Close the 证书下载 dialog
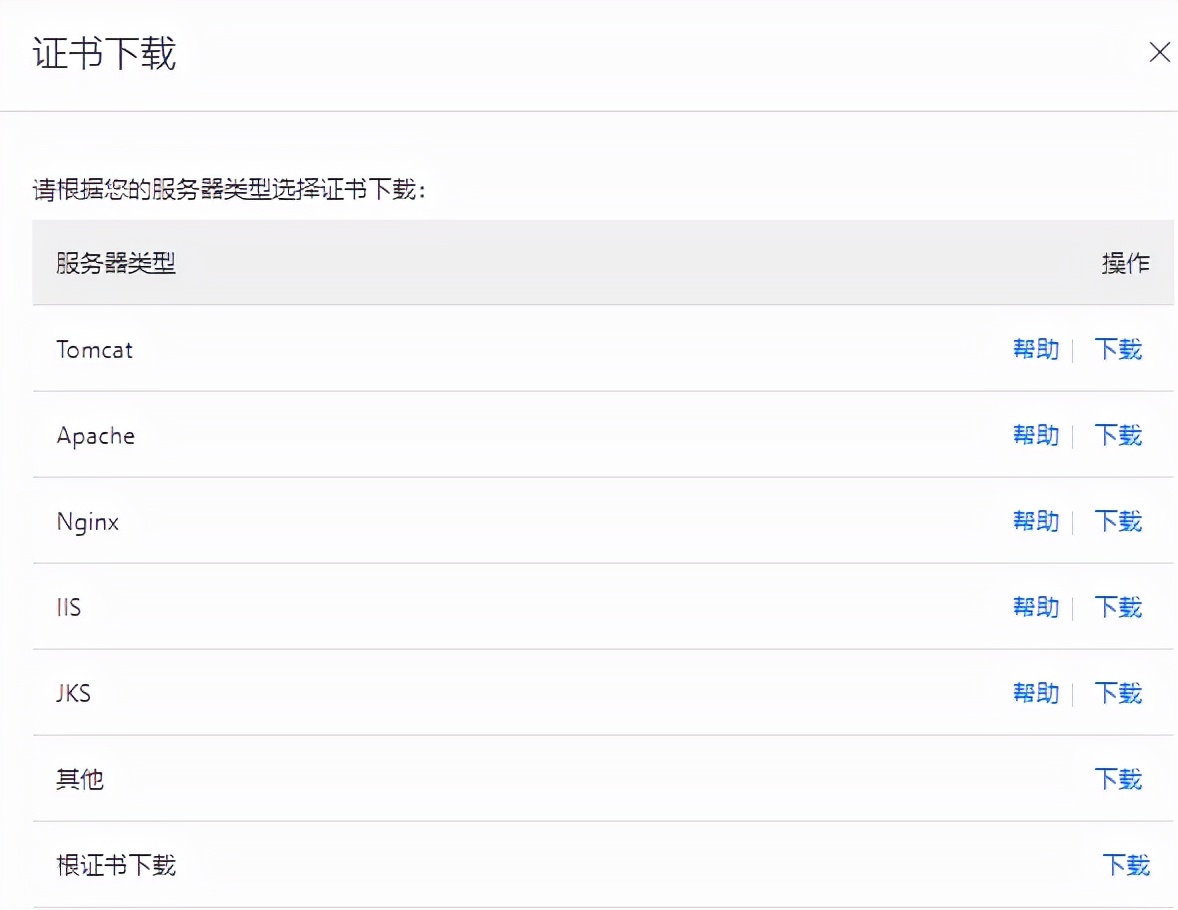 1159,52
